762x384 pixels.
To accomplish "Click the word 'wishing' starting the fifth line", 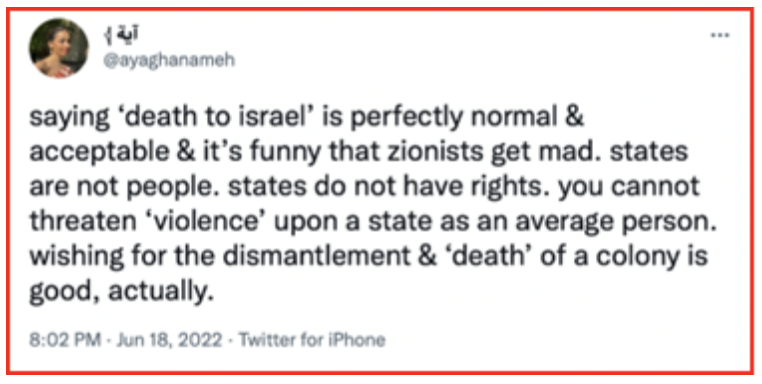I will [77, 258].
